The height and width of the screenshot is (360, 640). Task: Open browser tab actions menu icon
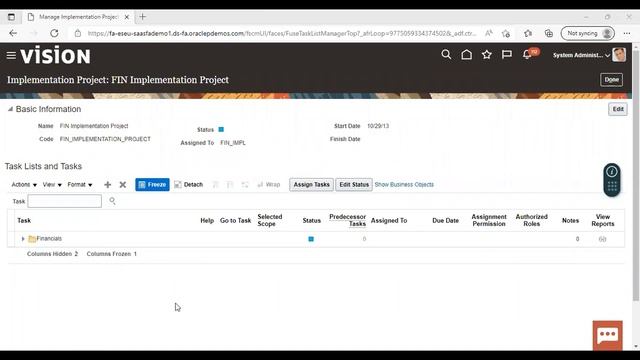point(11,17)
